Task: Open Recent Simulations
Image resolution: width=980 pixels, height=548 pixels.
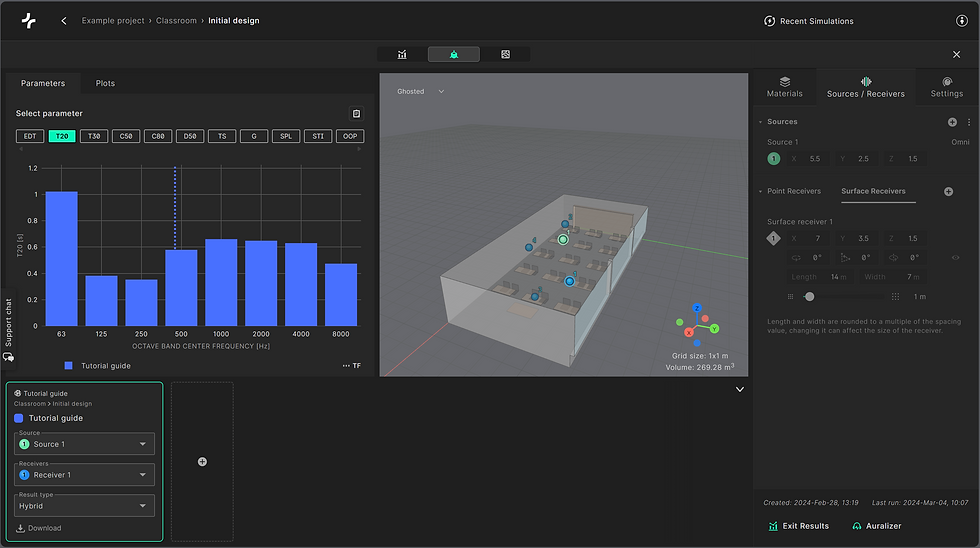Action: tap(809, 21)
